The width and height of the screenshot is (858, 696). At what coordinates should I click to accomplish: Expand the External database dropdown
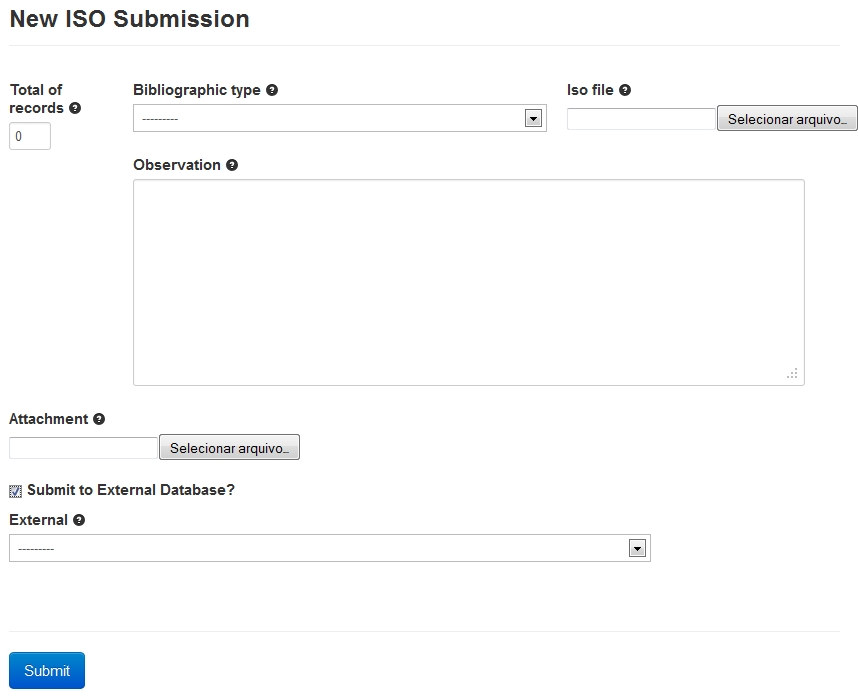(330, 548)
